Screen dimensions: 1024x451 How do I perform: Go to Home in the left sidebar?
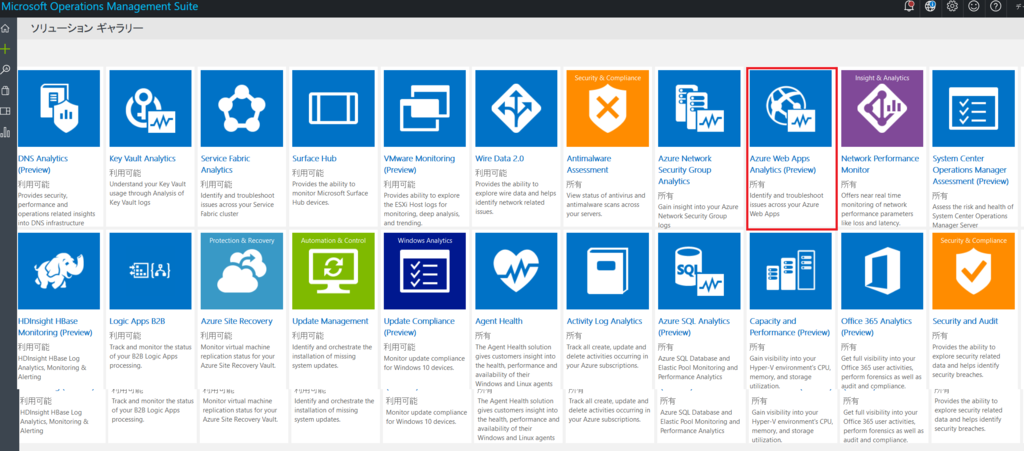click(5, 29)
